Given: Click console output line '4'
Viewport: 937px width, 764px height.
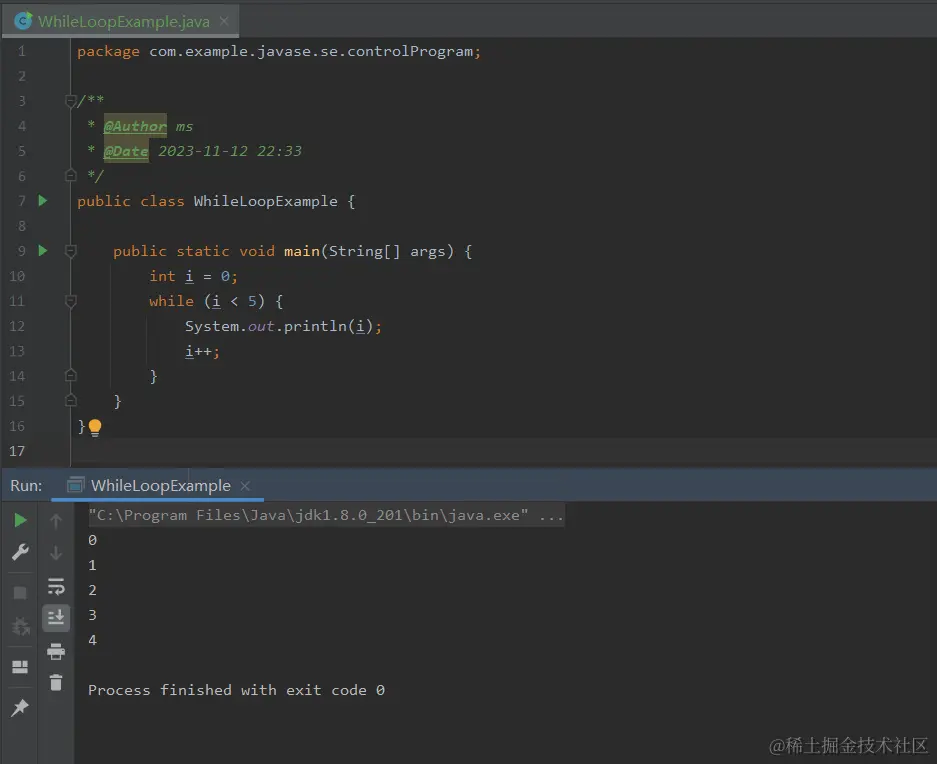Looking at the screenshot, I should click(x=93, y=640).
